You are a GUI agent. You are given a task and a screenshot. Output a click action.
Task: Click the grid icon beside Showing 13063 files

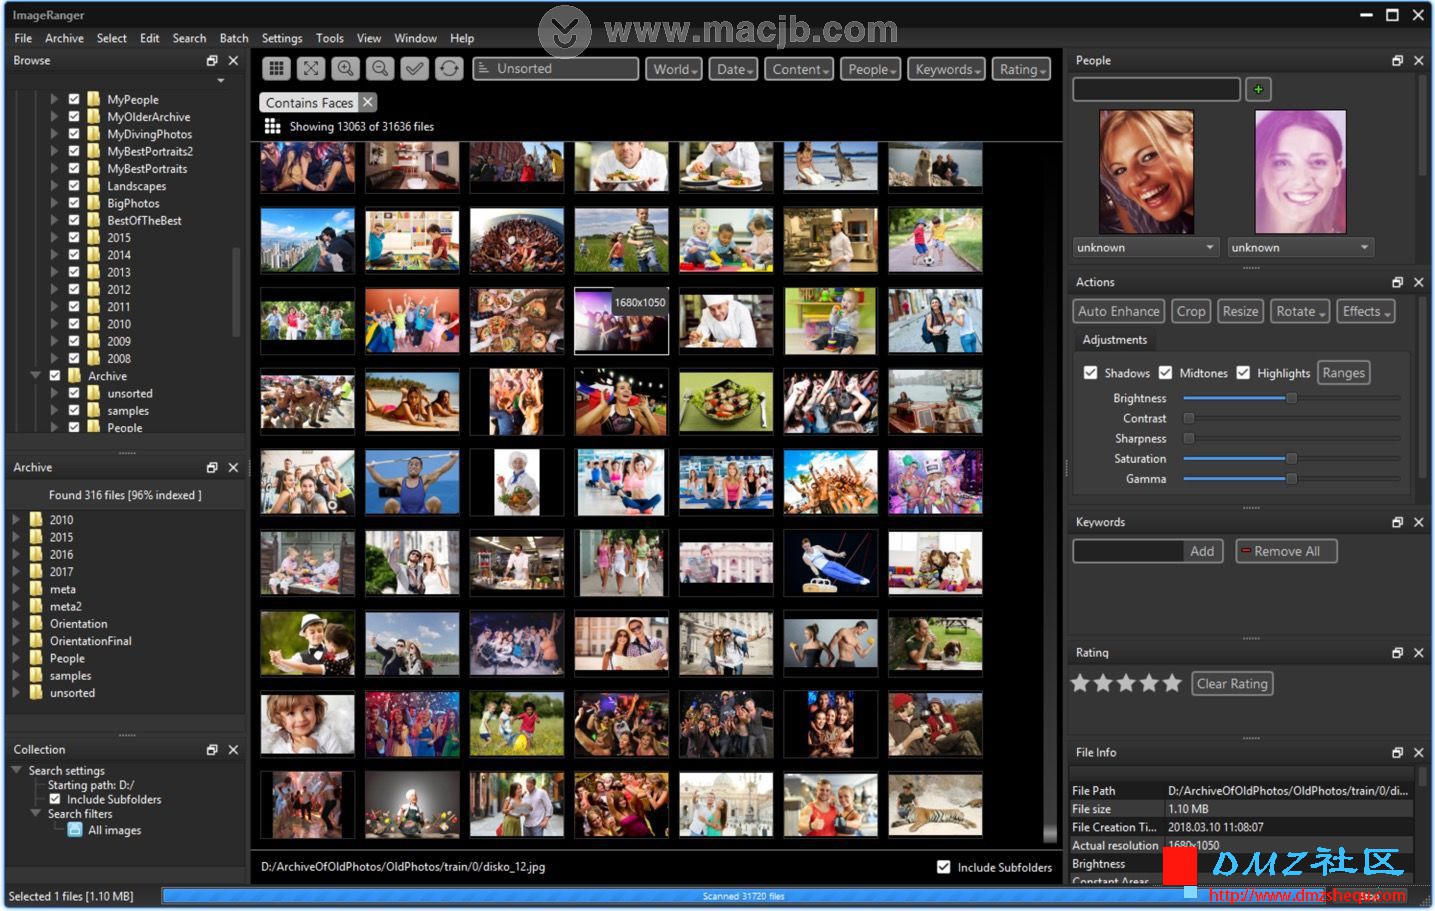point(272,126)
